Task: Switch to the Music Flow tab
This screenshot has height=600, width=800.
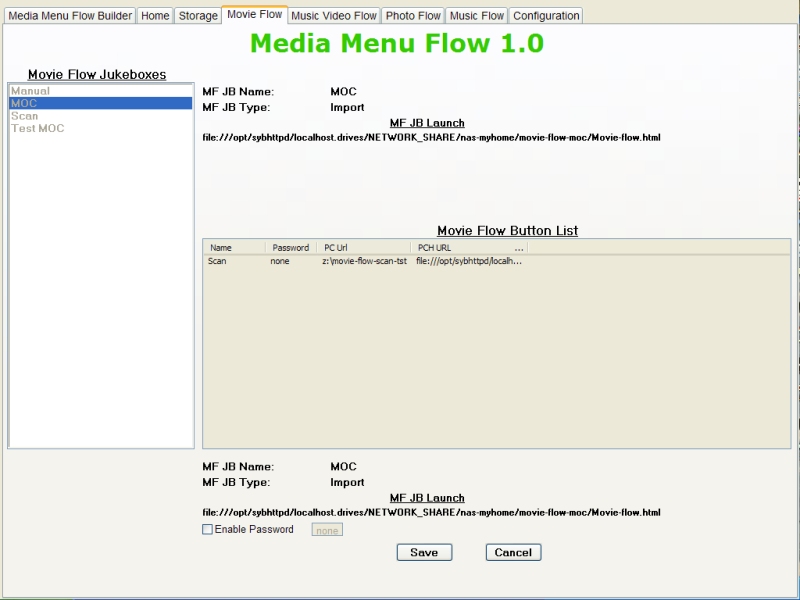Action: [x=477, y=16]
